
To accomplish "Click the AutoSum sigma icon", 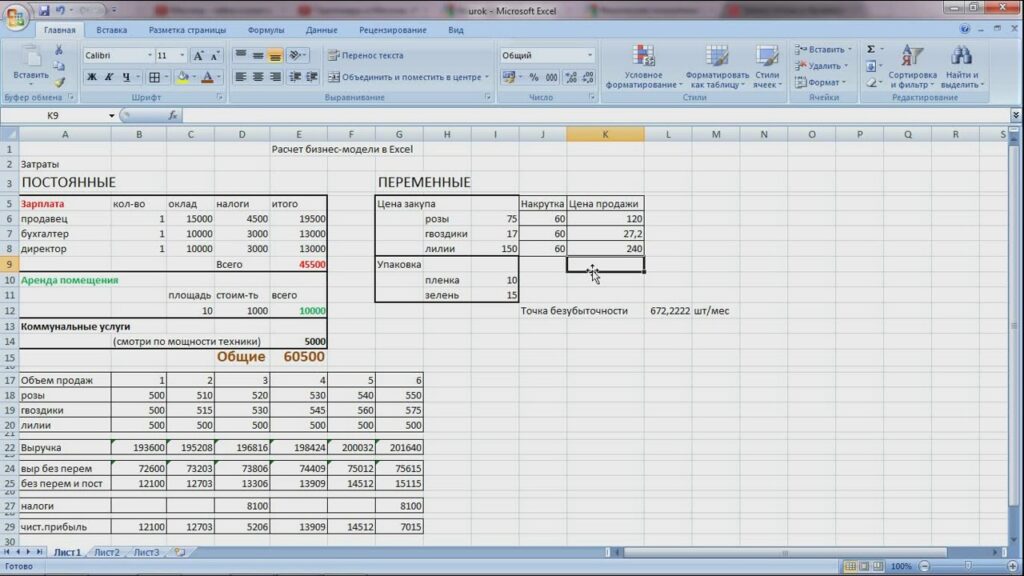I will (871, 49).
